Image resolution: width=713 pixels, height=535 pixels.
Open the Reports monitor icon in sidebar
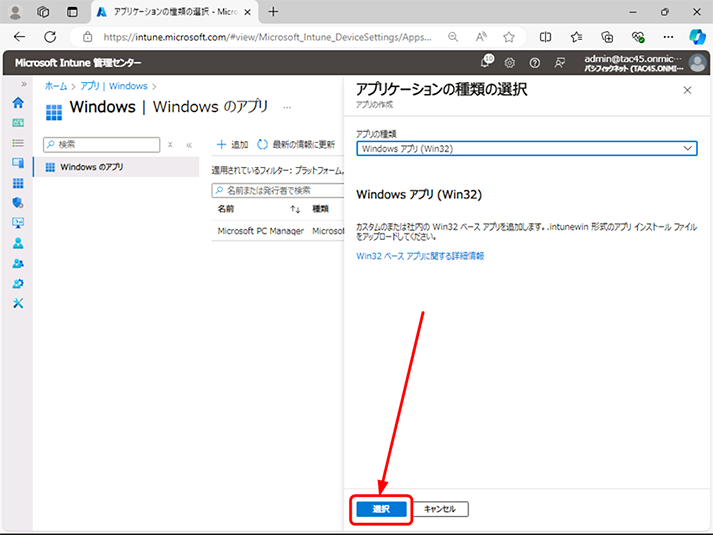(18, 223)
